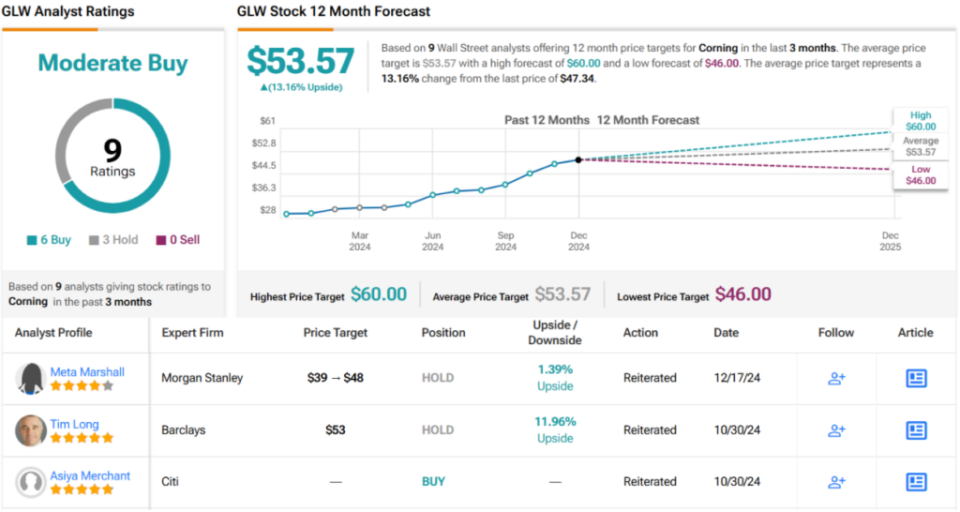960x512 pixels.
Task: Click the 13.16% Upside indicator
Action: pyautogui.click(x=301, y=87)
